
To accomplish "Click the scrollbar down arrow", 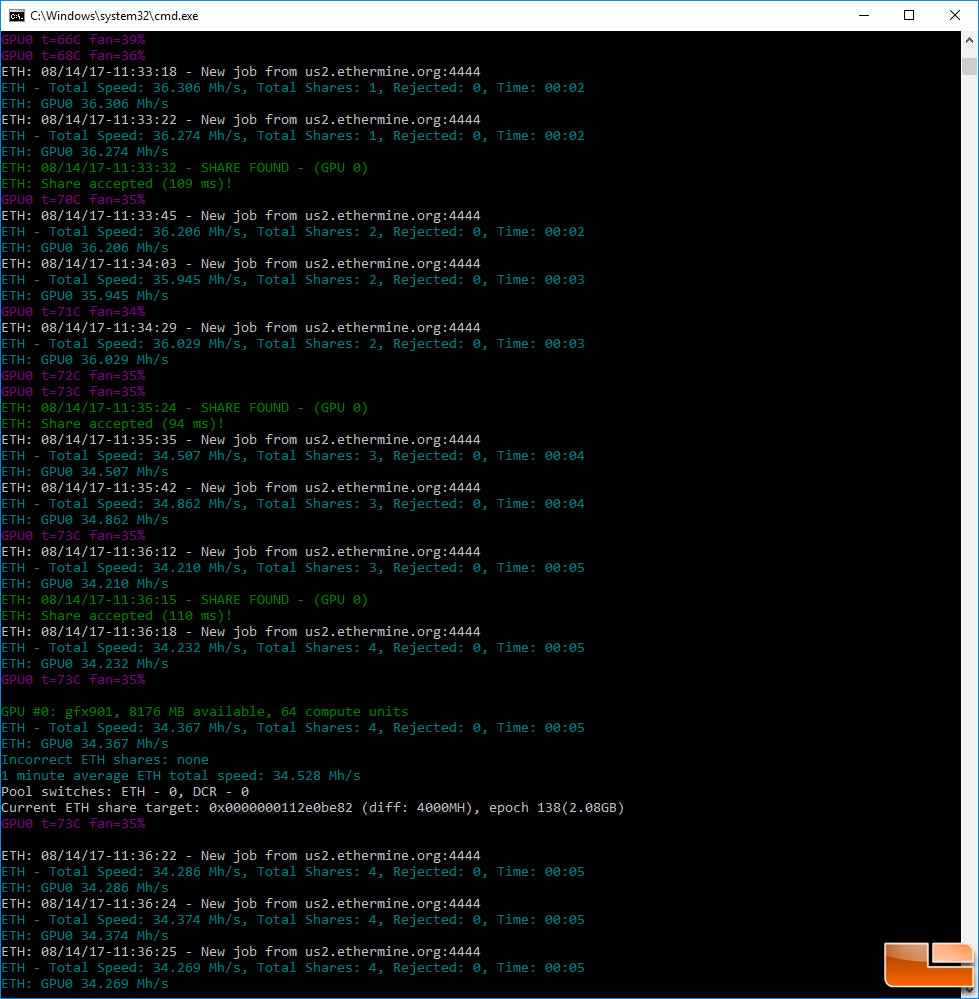I will point(969,989).
